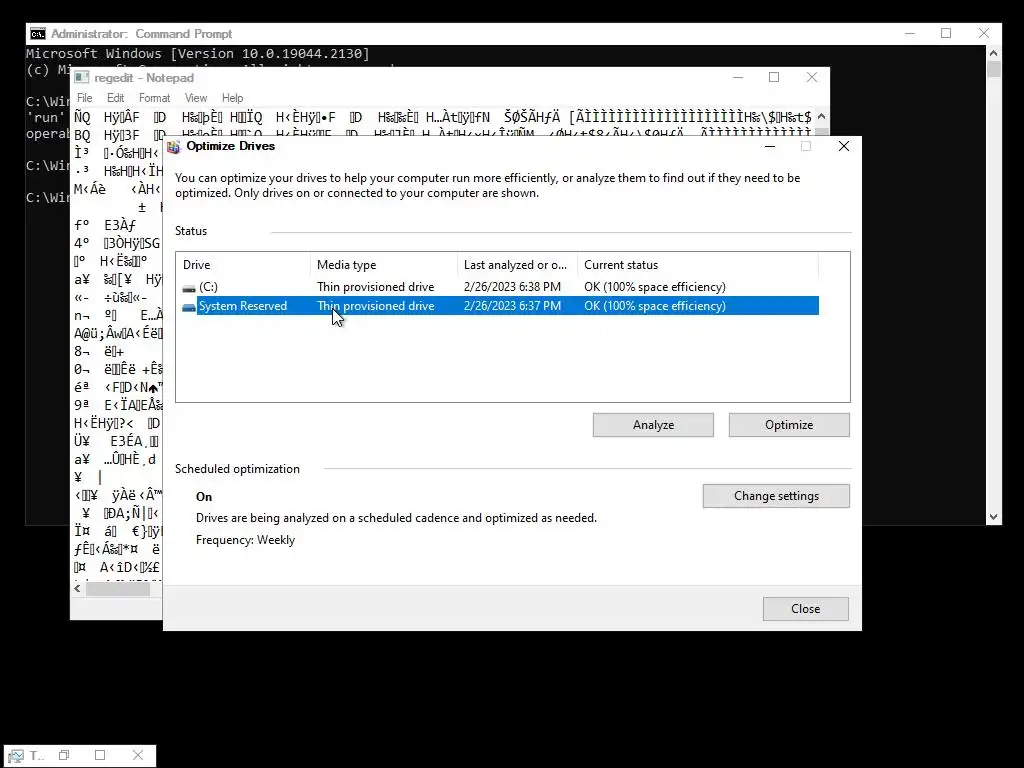Open Change settings for scheduled optimization

point(776,496)
